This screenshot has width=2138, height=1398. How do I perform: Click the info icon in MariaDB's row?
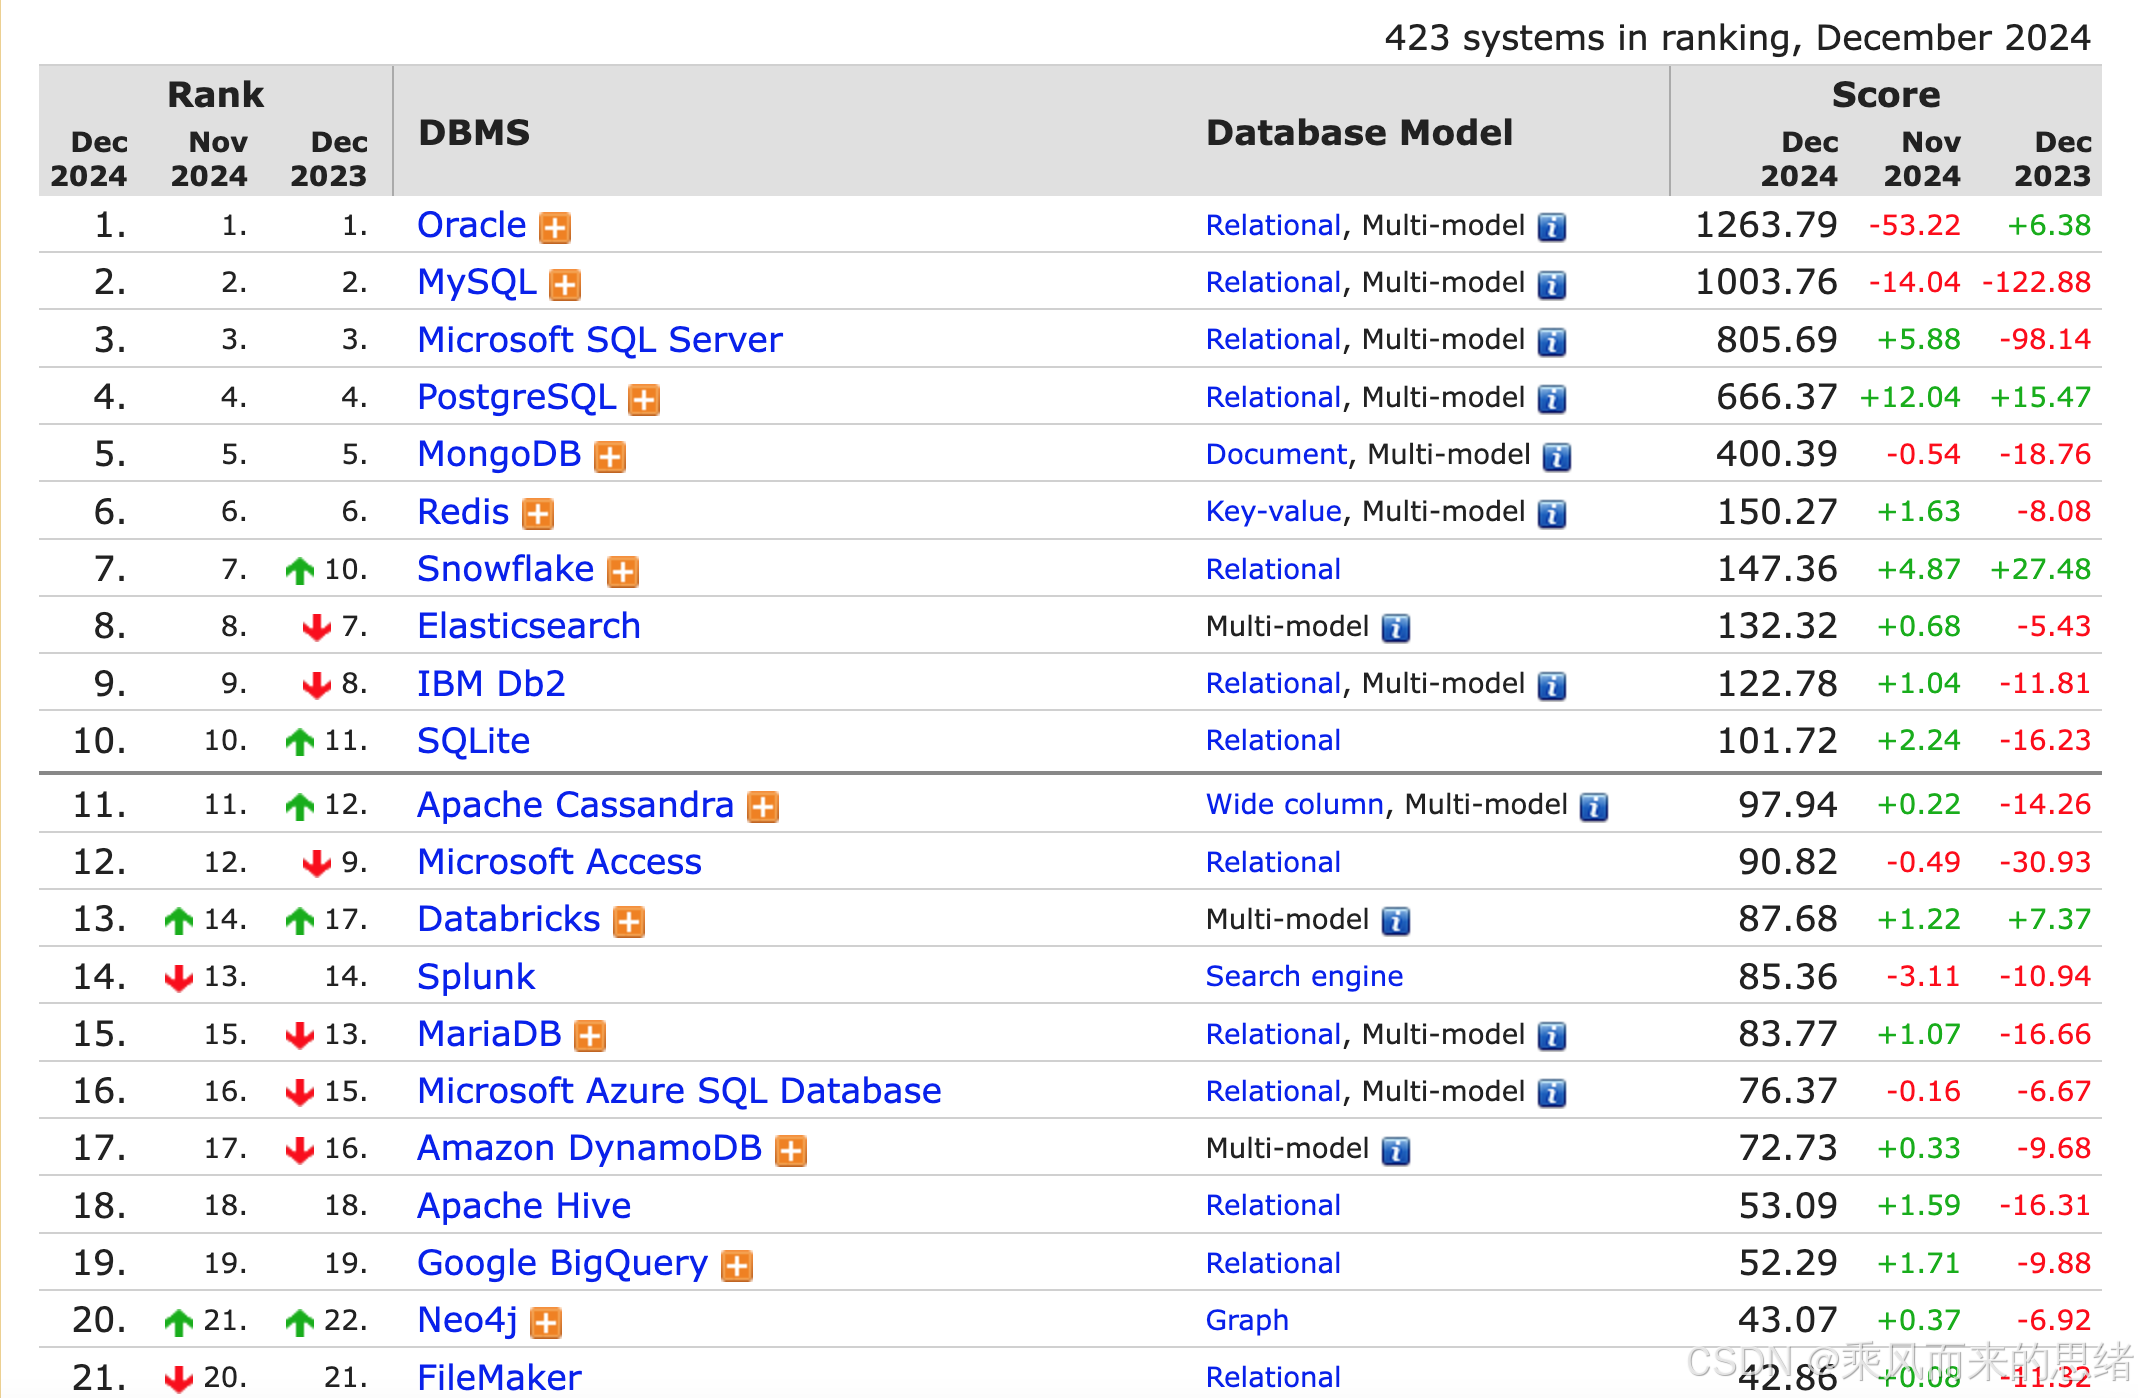point(1551,1036)
